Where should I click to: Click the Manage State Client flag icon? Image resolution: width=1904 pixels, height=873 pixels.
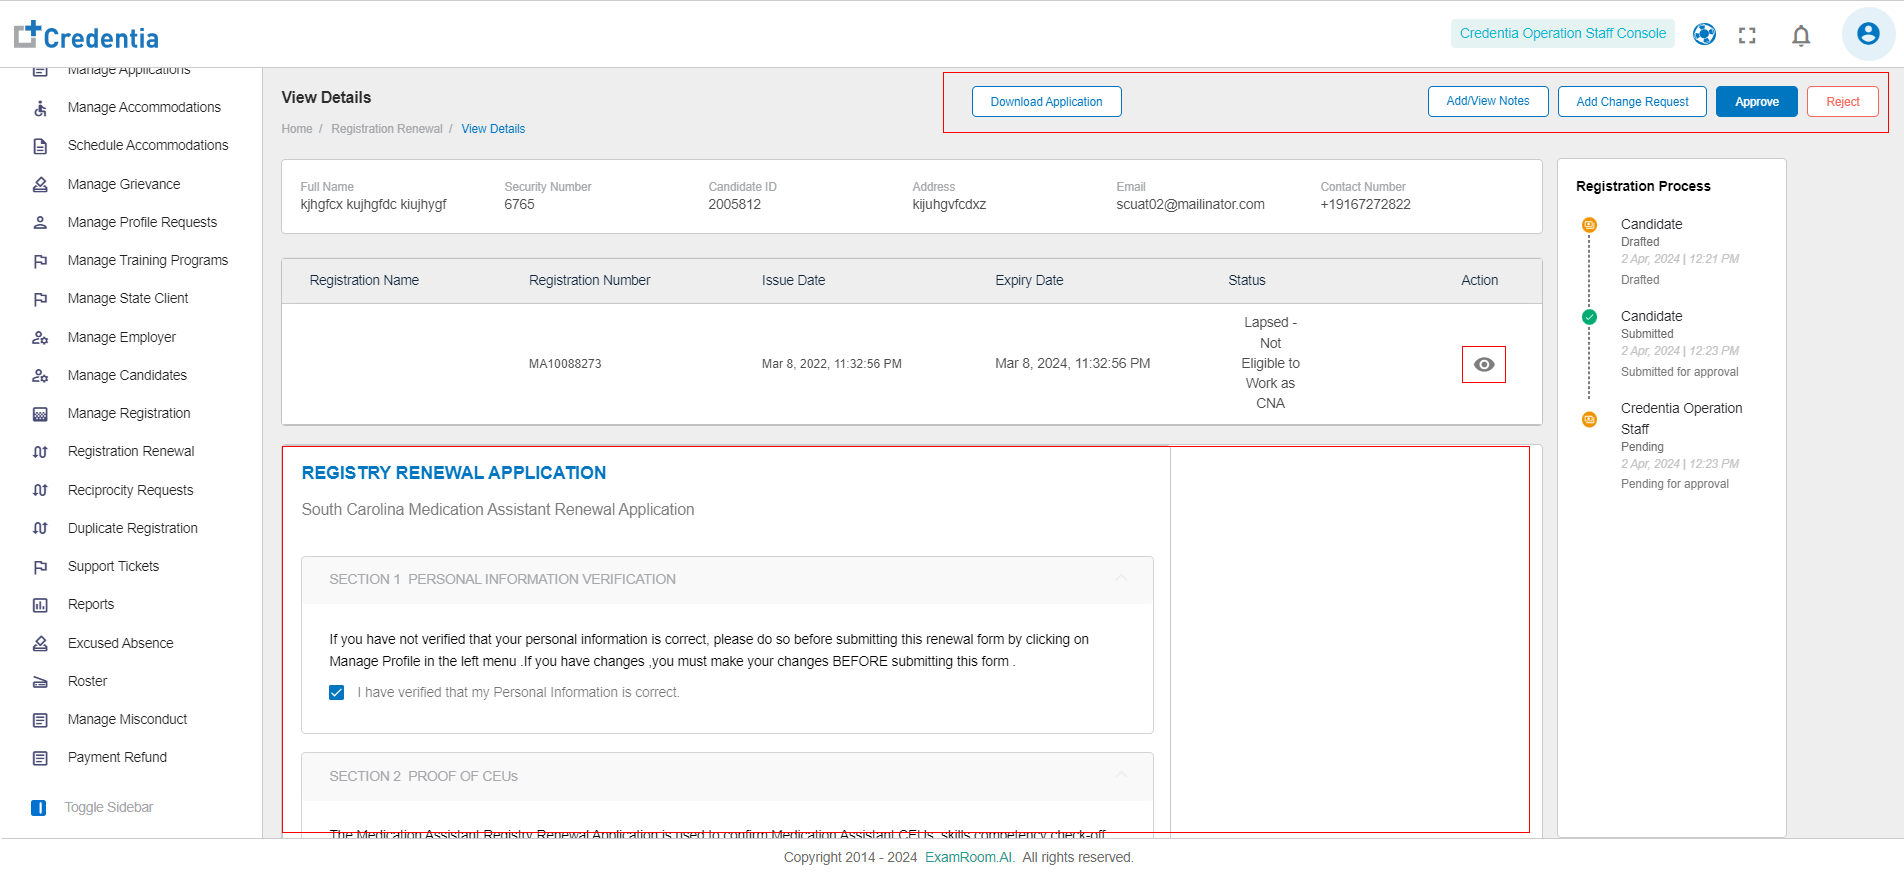(40, 299)
